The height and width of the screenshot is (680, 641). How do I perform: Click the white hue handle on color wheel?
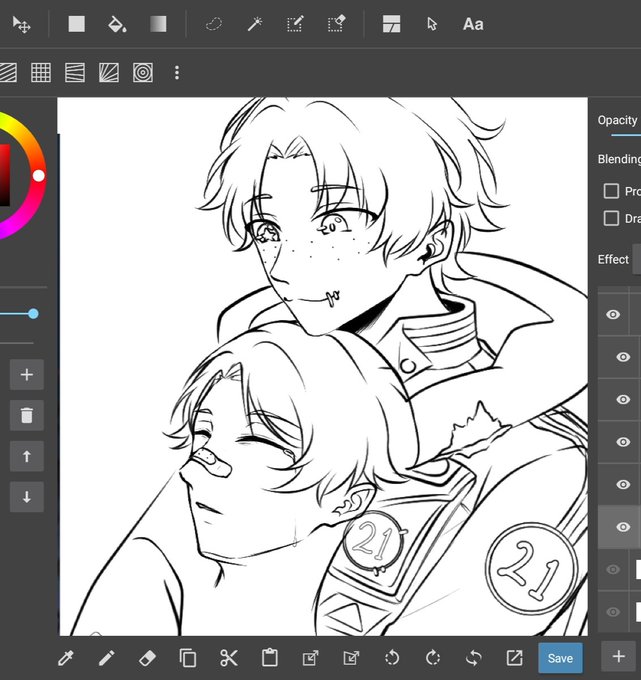pyautogui.click(x=39, y=176)
